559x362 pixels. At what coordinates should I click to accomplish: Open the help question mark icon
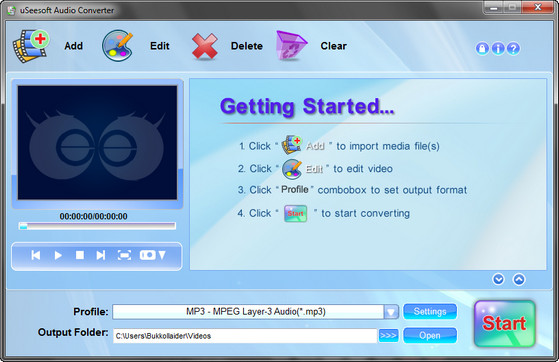513,49
